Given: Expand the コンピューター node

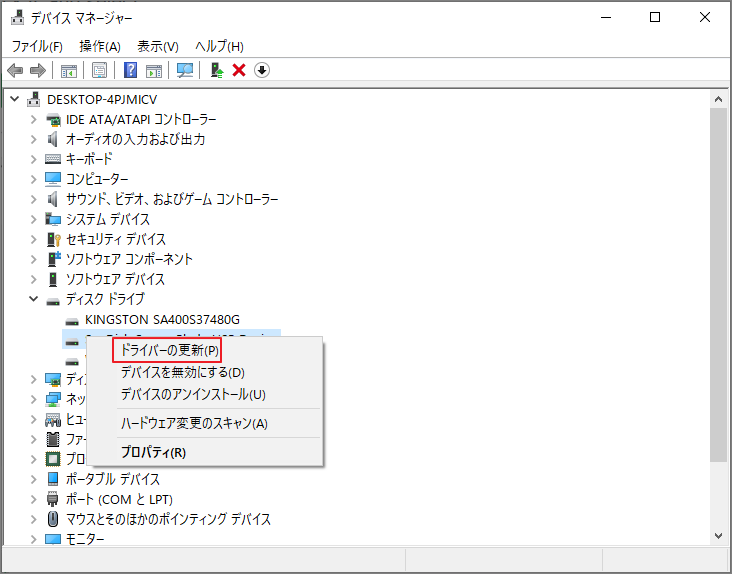Looking at the screenshot, I should 34,179.
